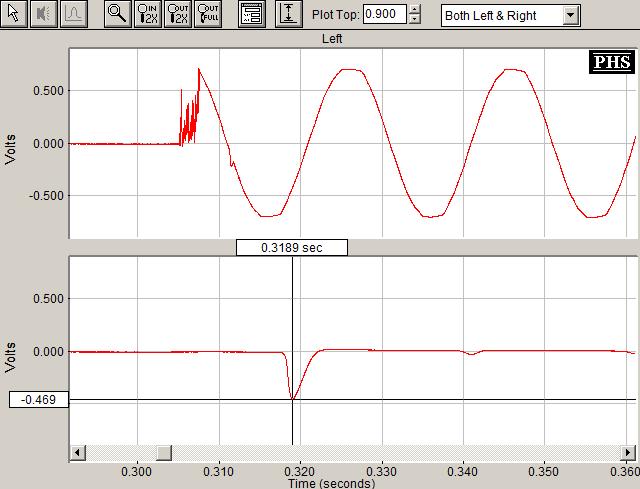Zoom in 2X on the plot
Image resolution: width=640 pixels, height=489 pixels.
[x=148, y=14]
